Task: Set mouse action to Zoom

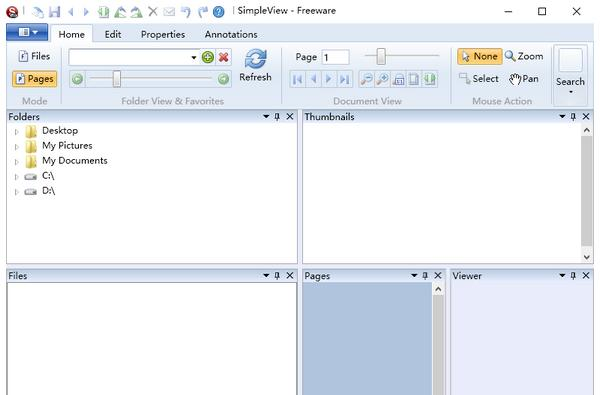Action: 524,56
